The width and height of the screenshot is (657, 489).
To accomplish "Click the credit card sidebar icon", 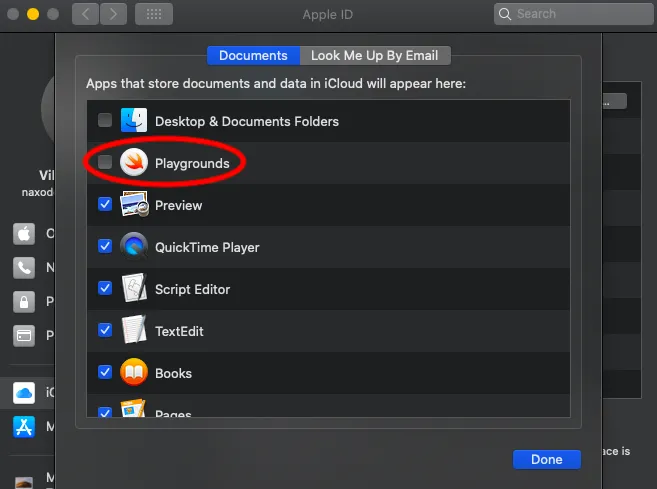I will 24,336.
